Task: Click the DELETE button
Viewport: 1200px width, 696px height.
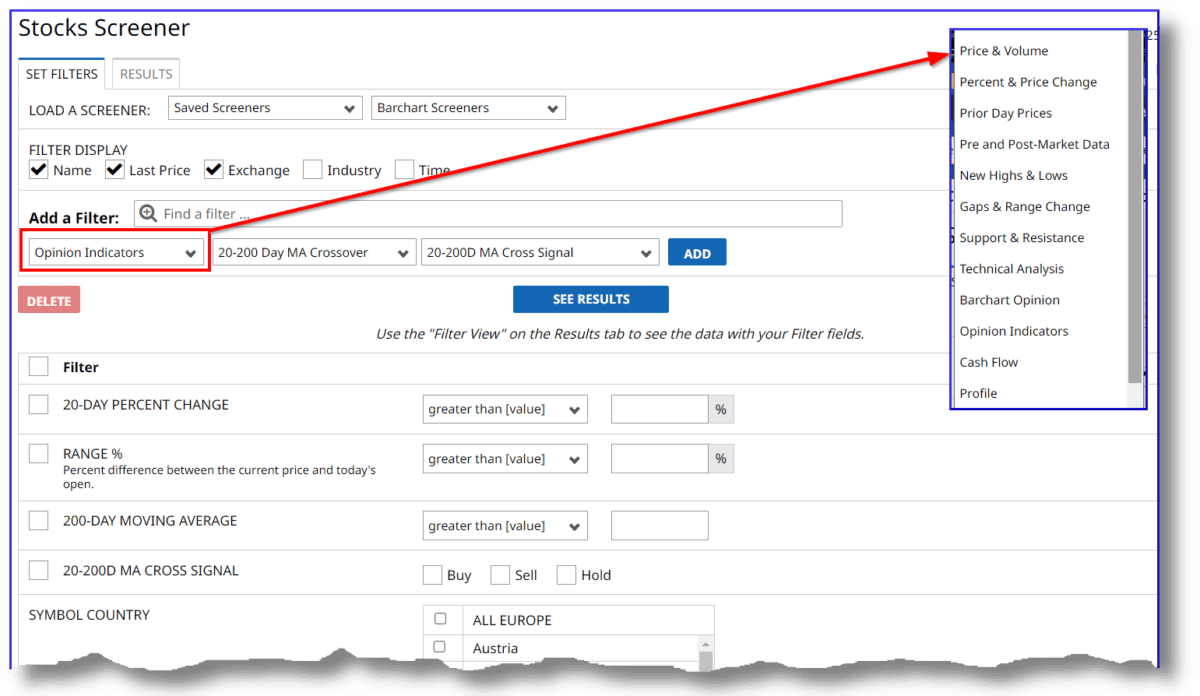Action: 48,299
